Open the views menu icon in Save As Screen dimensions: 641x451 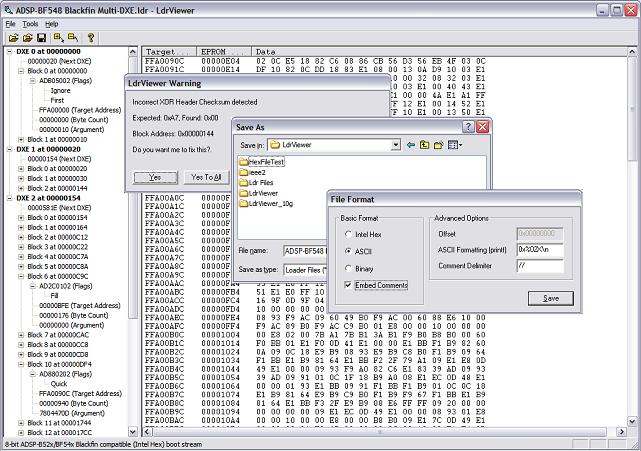[455, 145]
